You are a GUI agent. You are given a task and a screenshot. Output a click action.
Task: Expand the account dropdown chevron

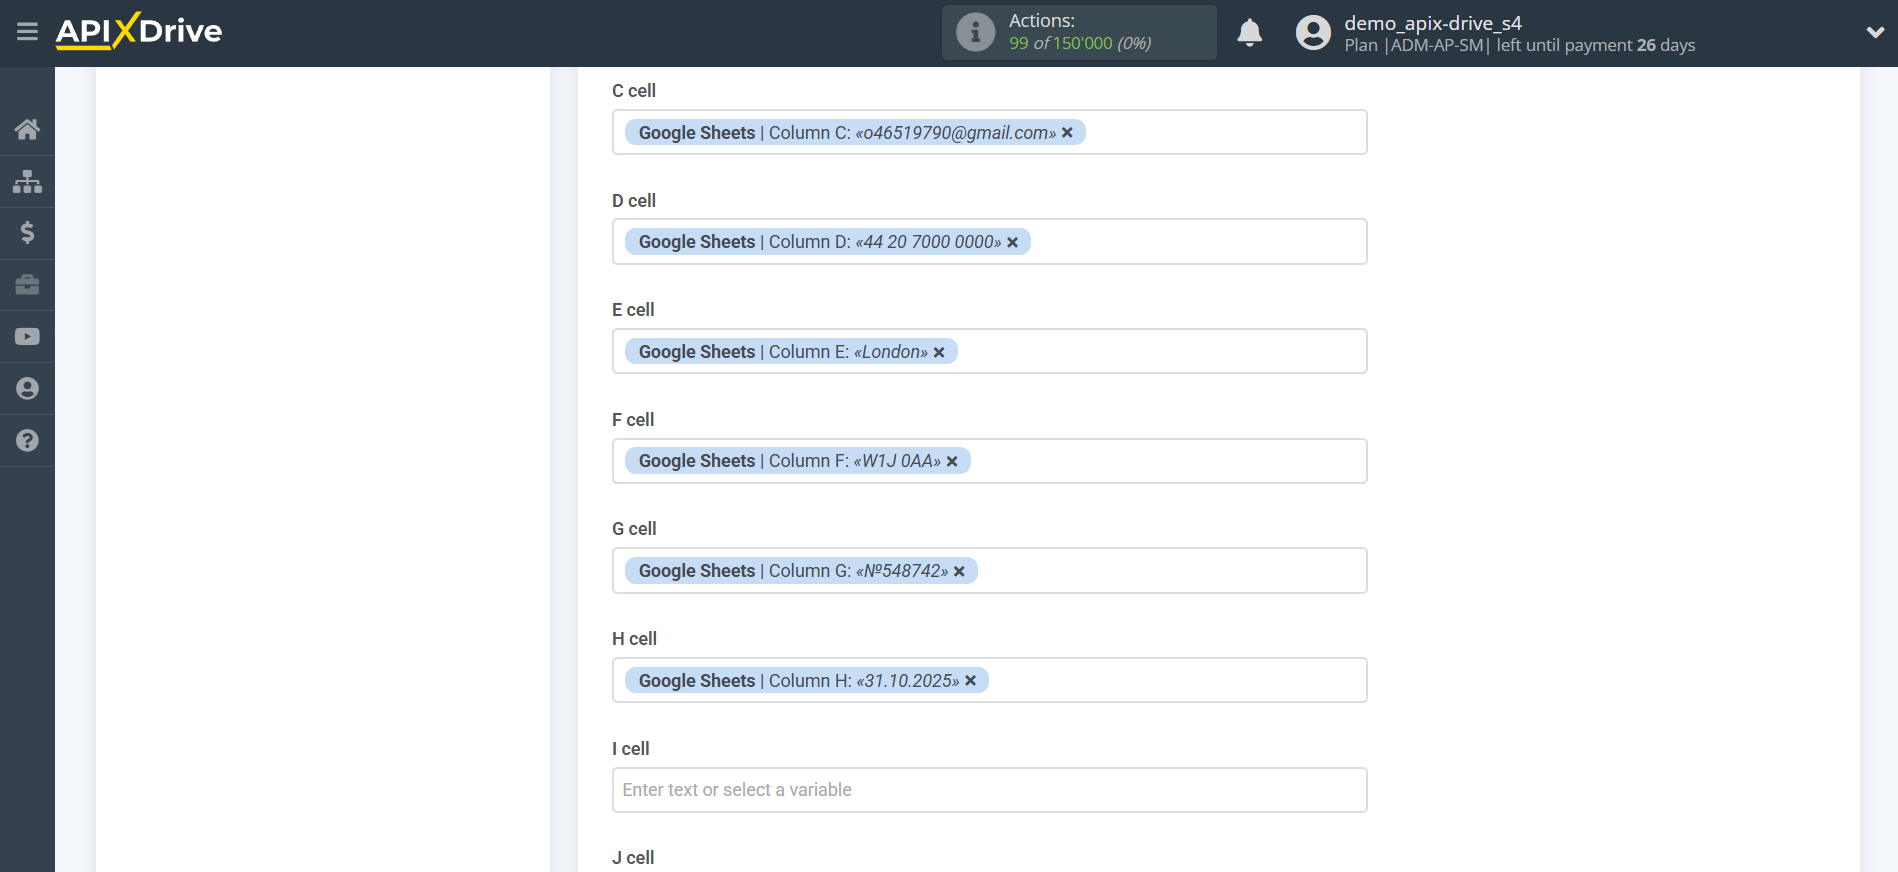[x=1875, y=32]
